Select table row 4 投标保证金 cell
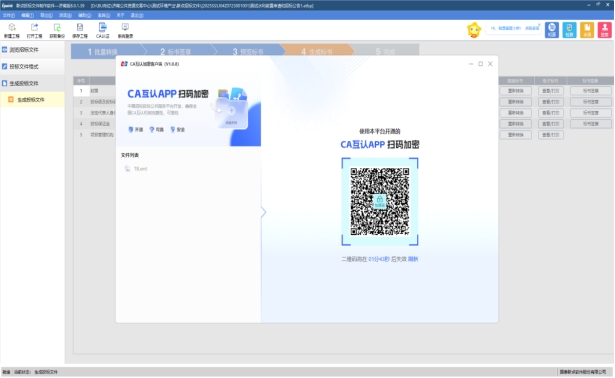Image resolution: width=615 pixels, height=378 pixels. 102,124
